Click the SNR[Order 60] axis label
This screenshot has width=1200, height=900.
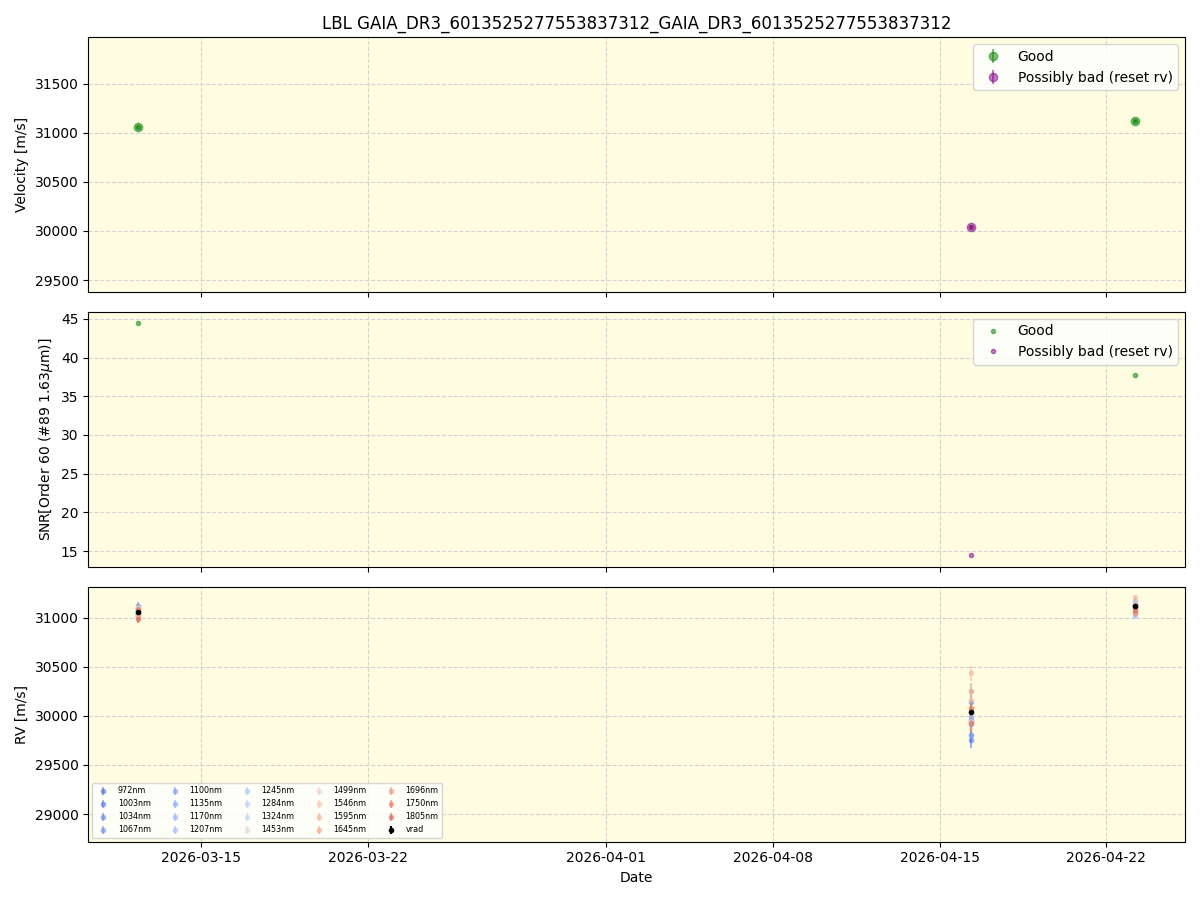[45, 440]
